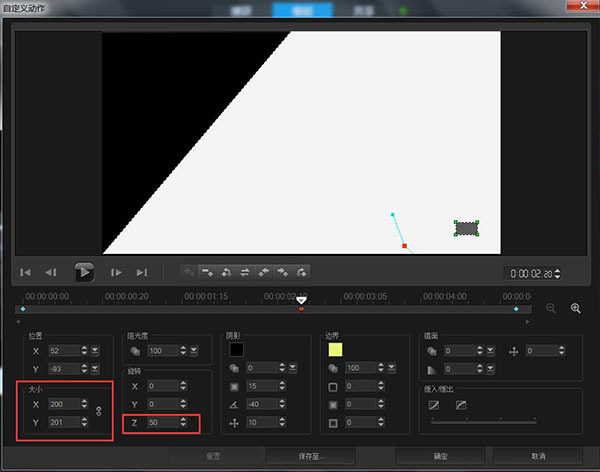This screenshot has height=472, width=600.
Task: Click the shadow distance field showing 10
Action: click(x=262, y=423)
